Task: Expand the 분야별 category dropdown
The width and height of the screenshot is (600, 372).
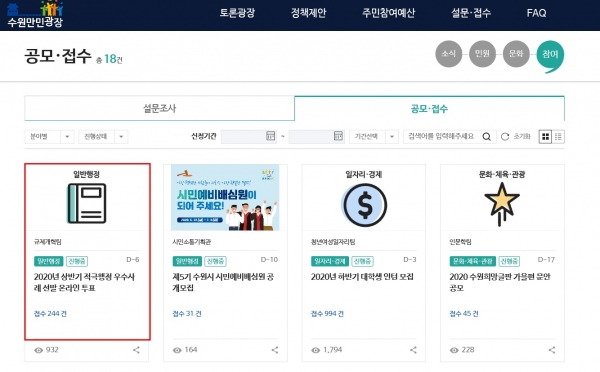Action: [x=49, y=137]
